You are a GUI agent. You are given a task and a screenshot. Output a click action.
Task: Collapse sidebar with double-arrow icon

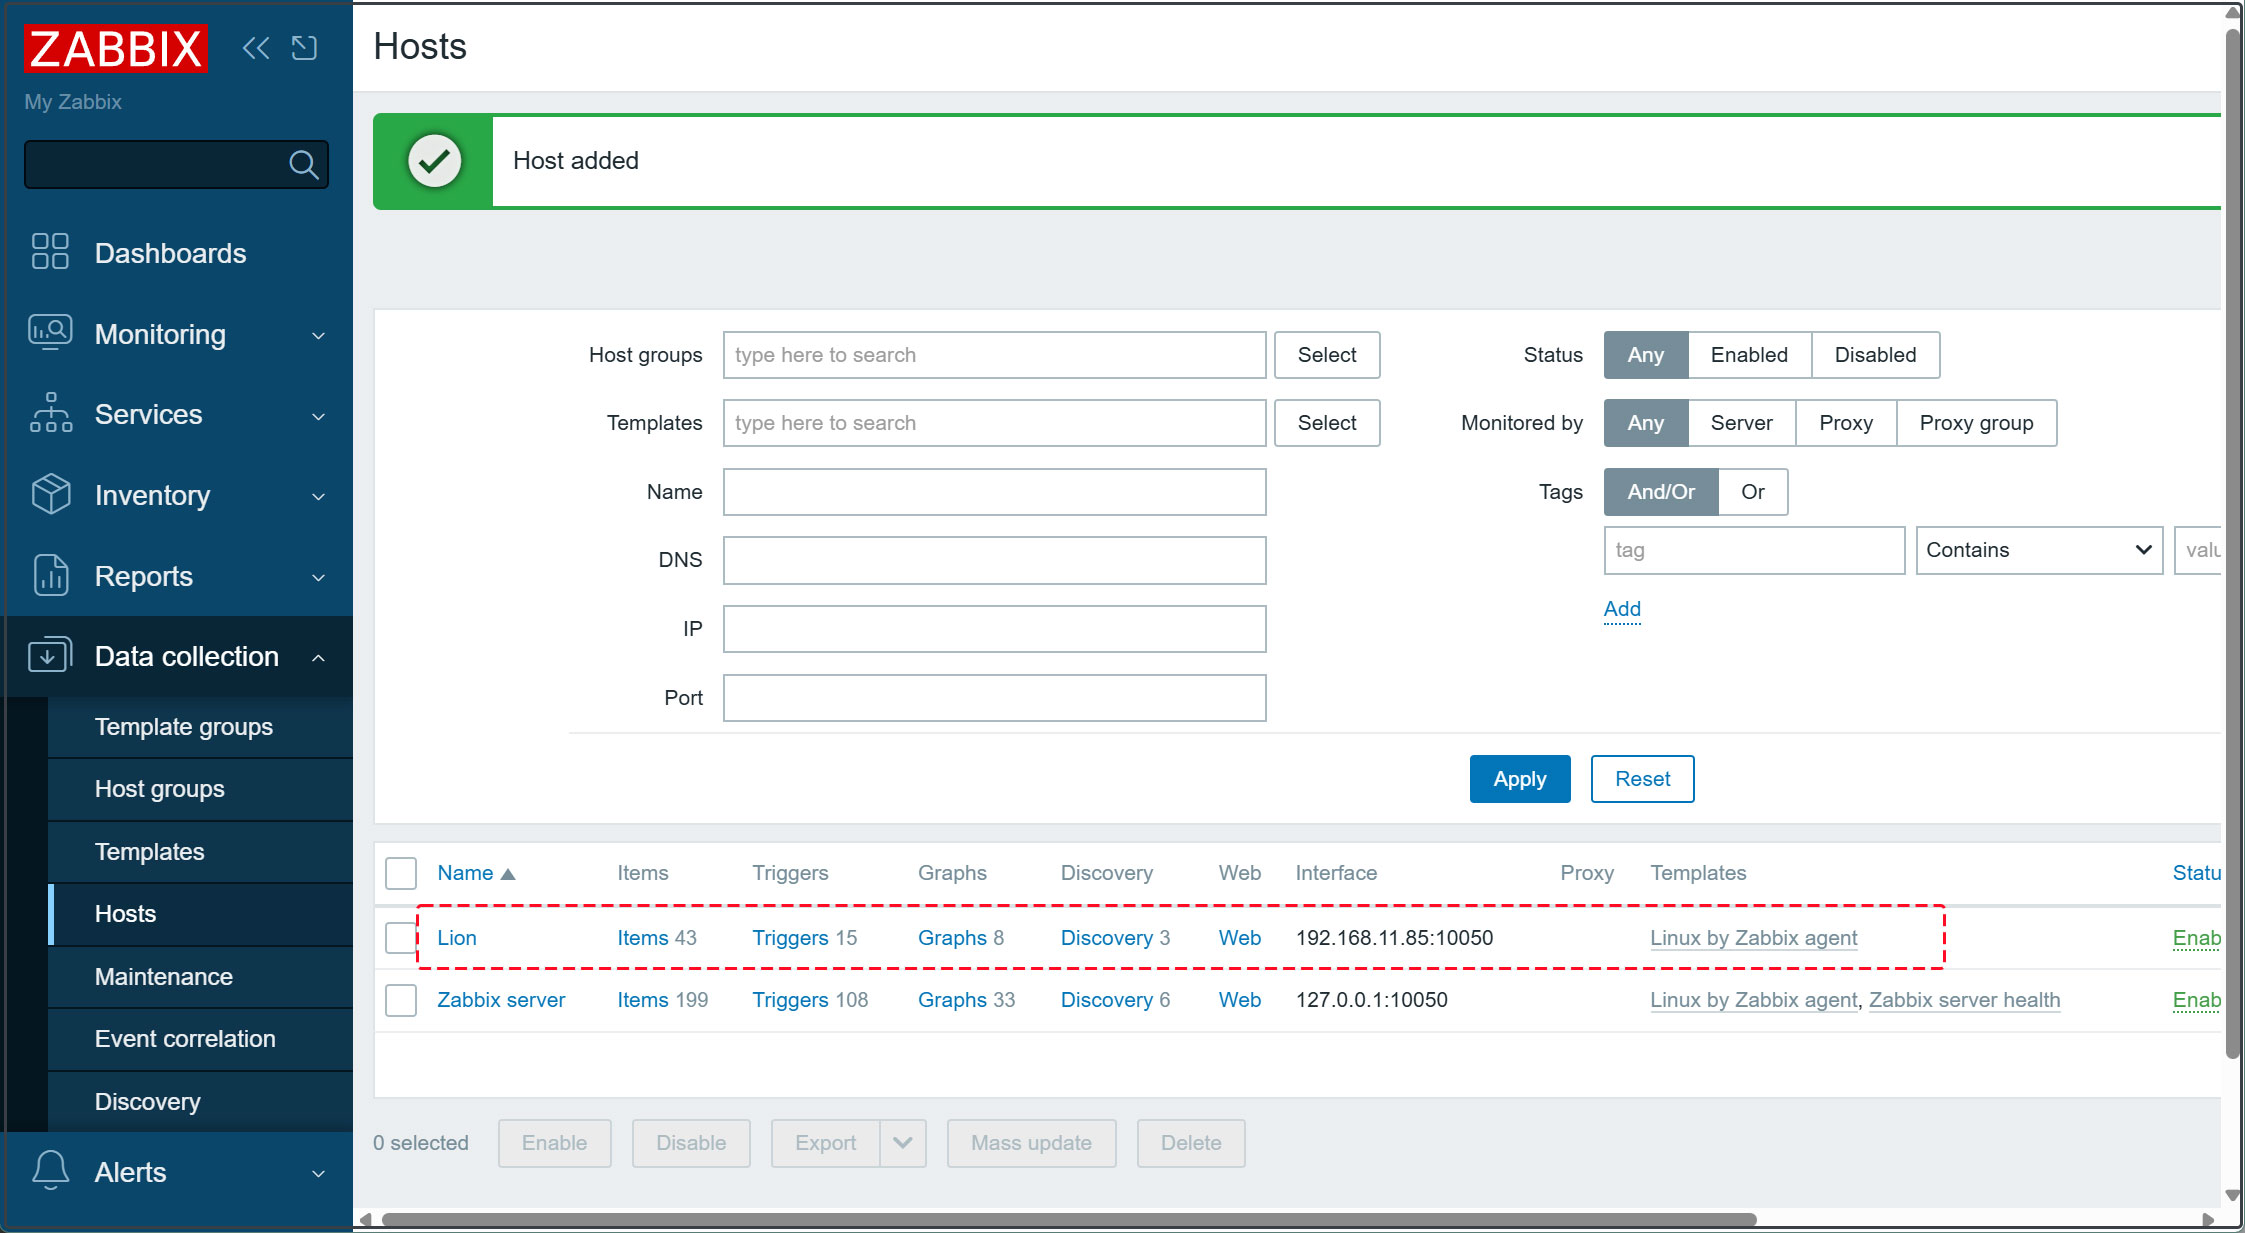pos(256,48)
